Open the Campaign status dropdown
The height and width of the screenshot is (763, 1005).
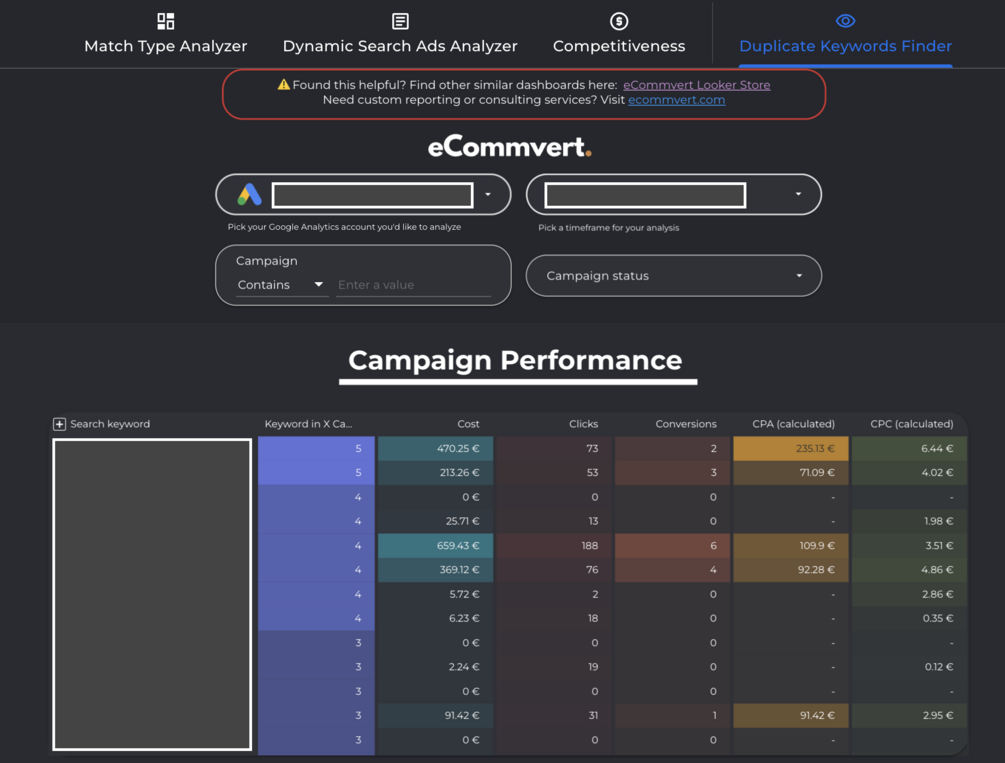tap(674, 276)
